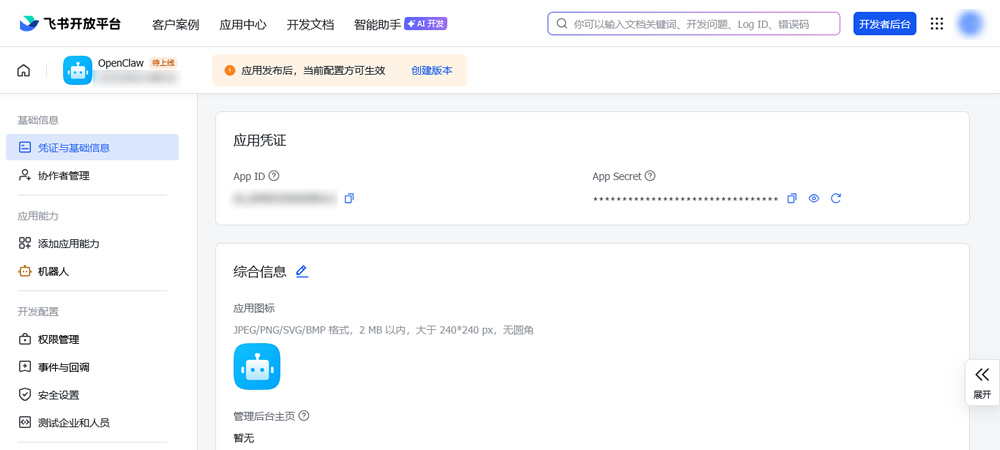
Task: Focus the documentation search input field
Action: tap(700, 24)
